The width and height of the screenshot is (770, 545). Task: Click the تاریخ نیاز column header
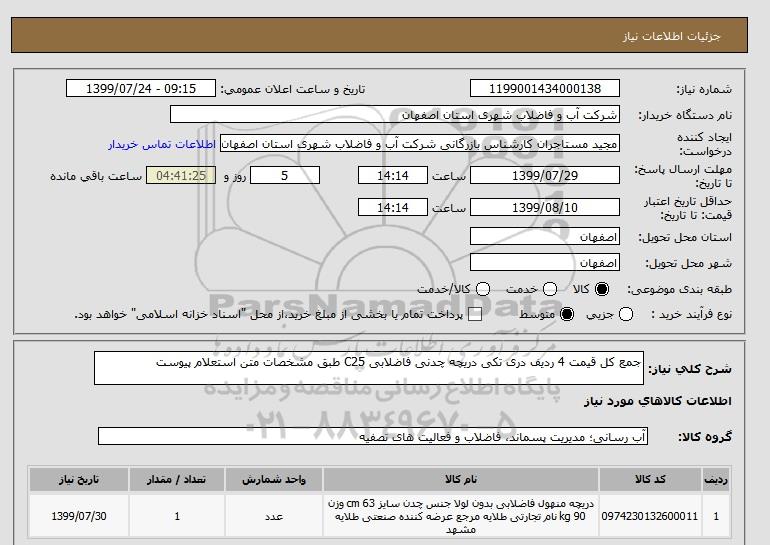pyautogui.click(x=79, y=479)
